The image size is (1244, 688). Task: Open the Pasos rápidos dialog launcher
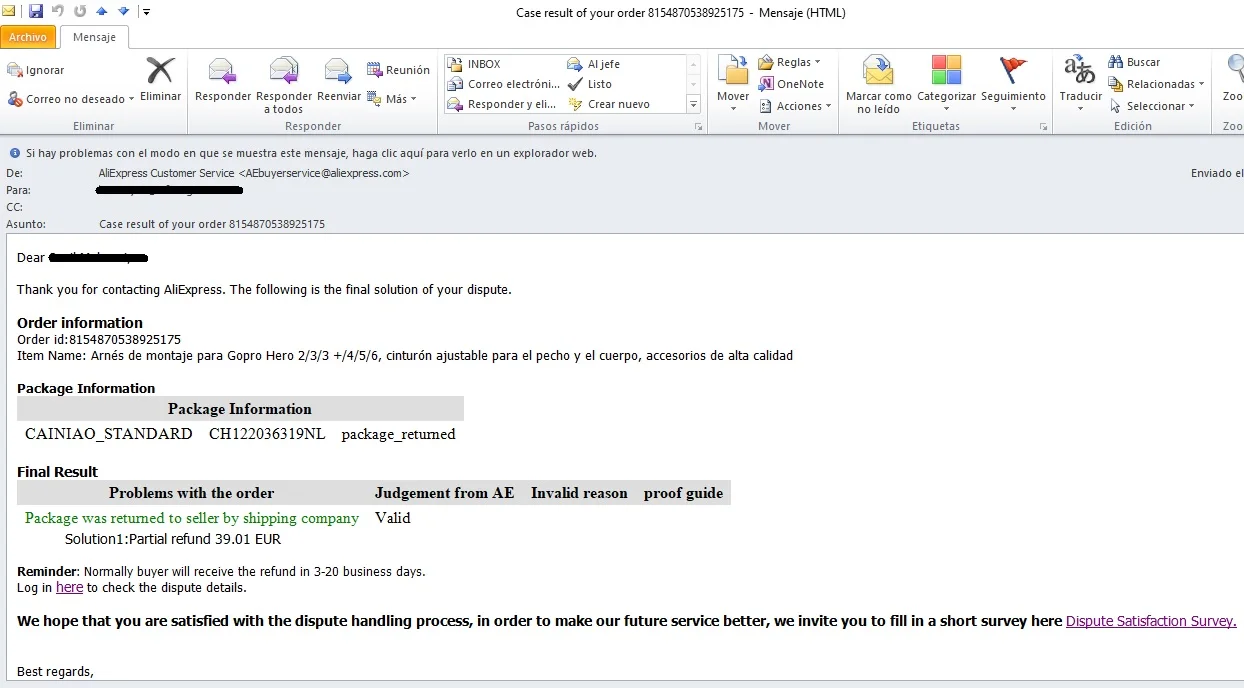698,127
